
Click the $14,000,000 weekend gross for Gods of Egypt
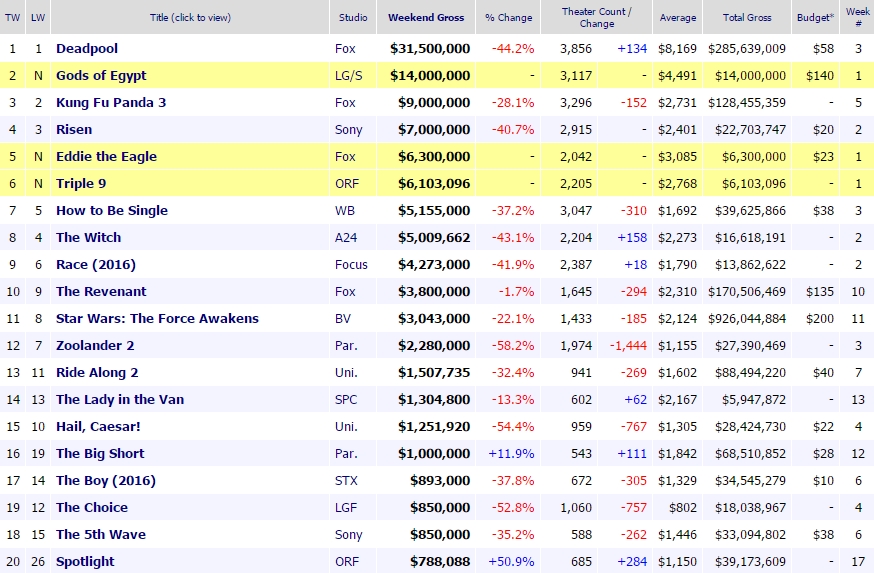click(430, 75)
